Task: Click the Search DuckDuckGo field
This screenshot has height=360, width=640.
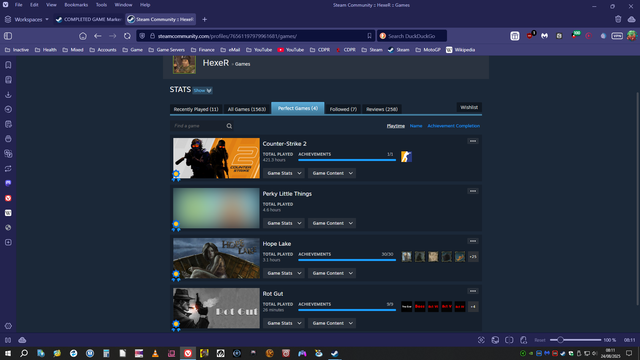Action: [x=411, y=36]
